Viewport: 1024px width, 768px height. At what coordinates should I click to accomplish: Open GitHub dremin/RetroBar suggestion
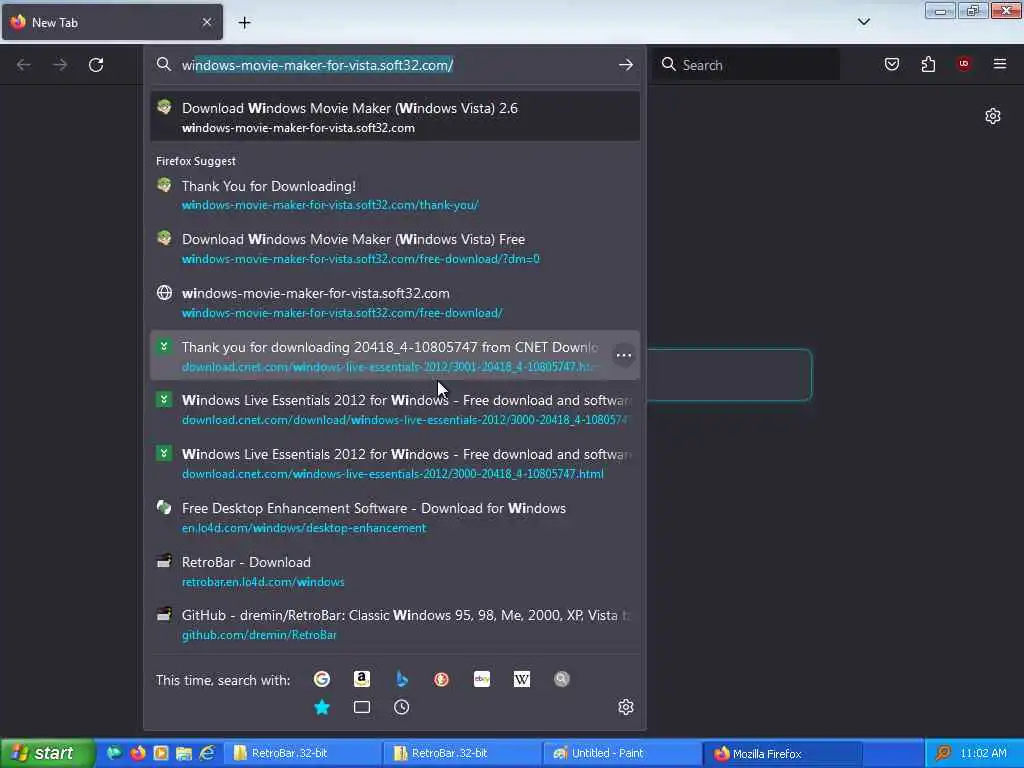[x=394, y=624]
